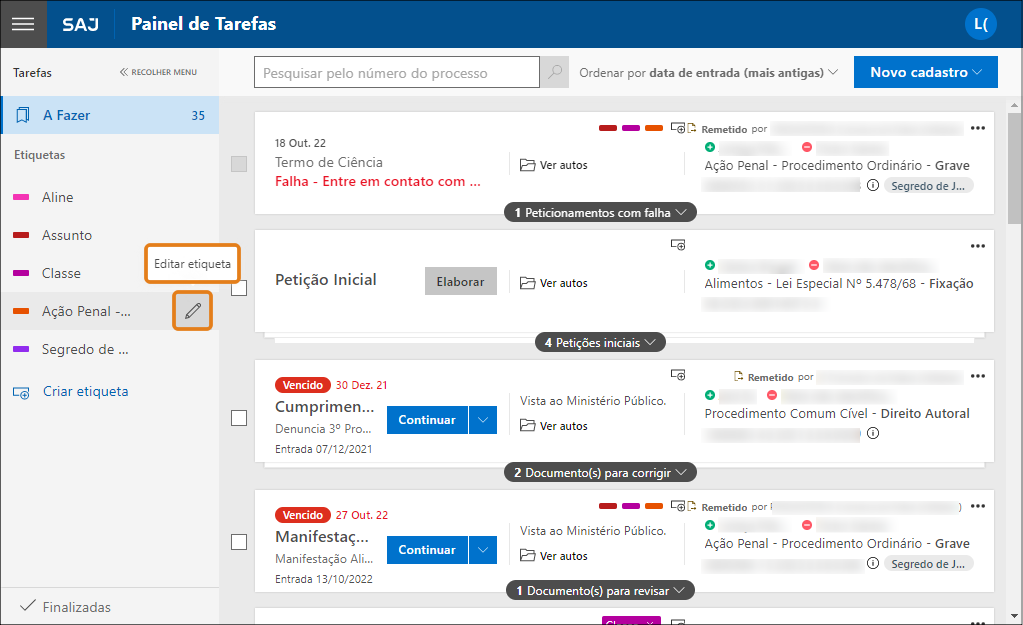The height and width of the screenshot is (625, 1023).
Task: Click Elaborar button on Petição Inicial
Action: (459, 282)
